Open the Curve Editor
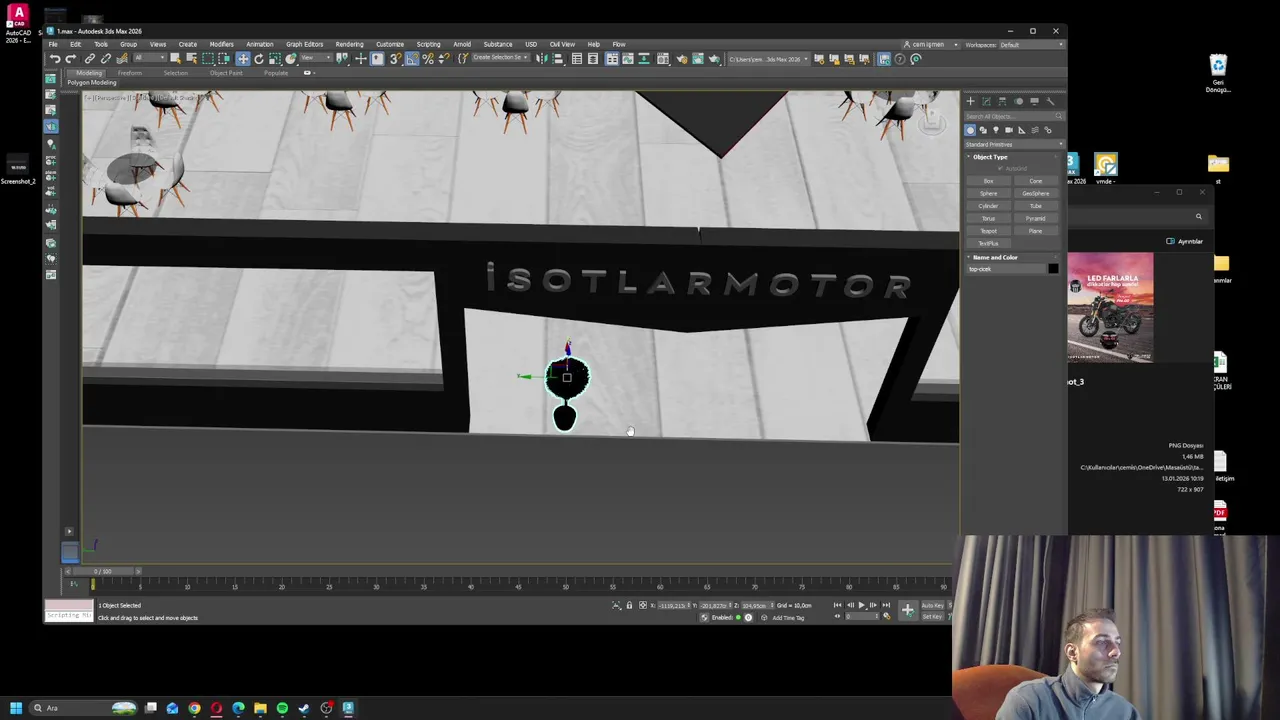The width and height of the screenshot is (1280, 720). pos(627,58)
